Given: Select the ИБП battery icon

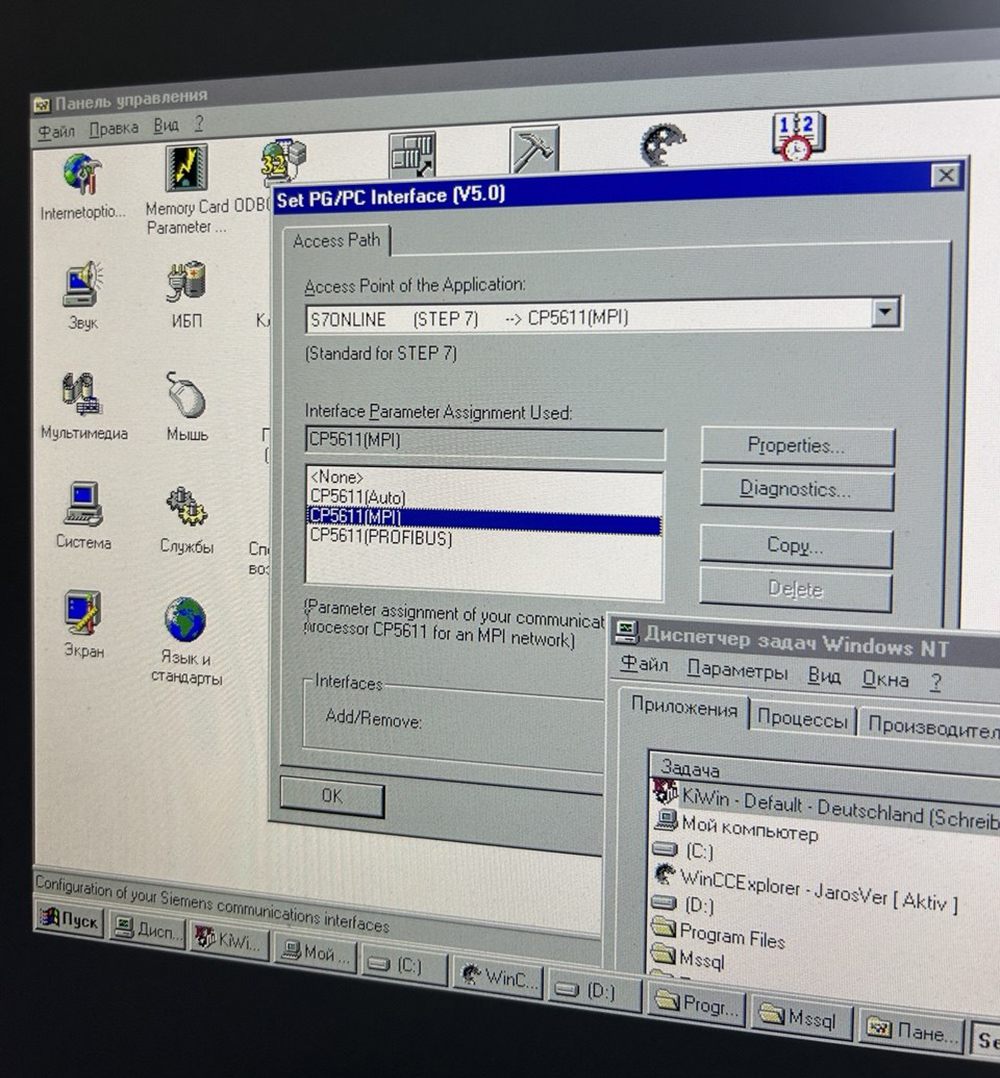Looking at the screenshot, I should 186,281.
